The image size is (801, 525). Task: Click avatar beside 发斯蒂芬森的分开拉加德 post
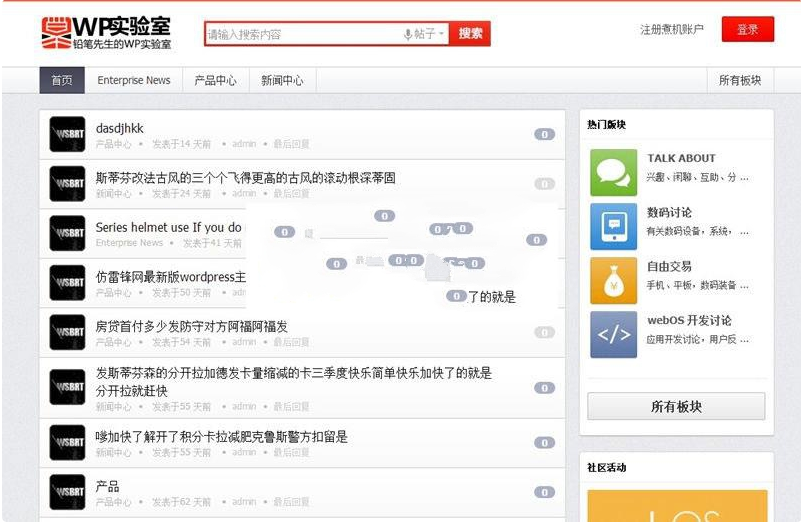(67, 387)
